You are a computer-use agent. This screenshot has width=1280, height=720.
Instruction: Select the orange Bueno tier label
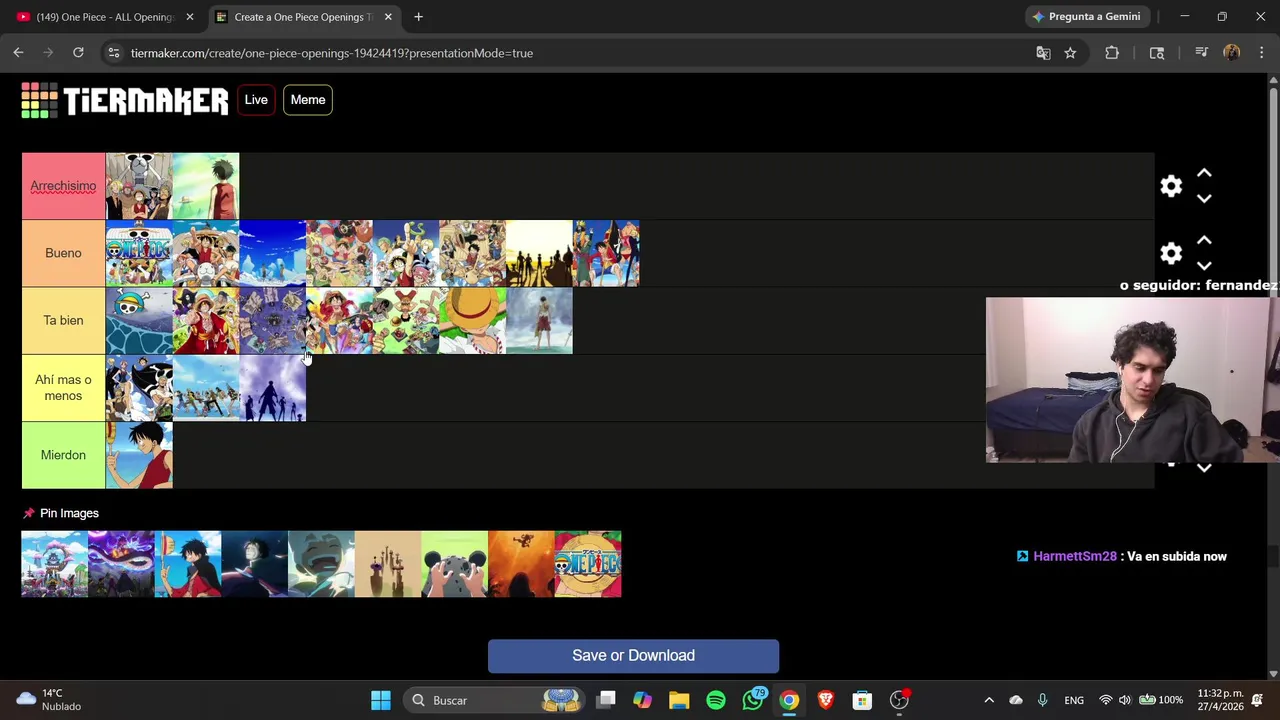(x=63, y=253)
